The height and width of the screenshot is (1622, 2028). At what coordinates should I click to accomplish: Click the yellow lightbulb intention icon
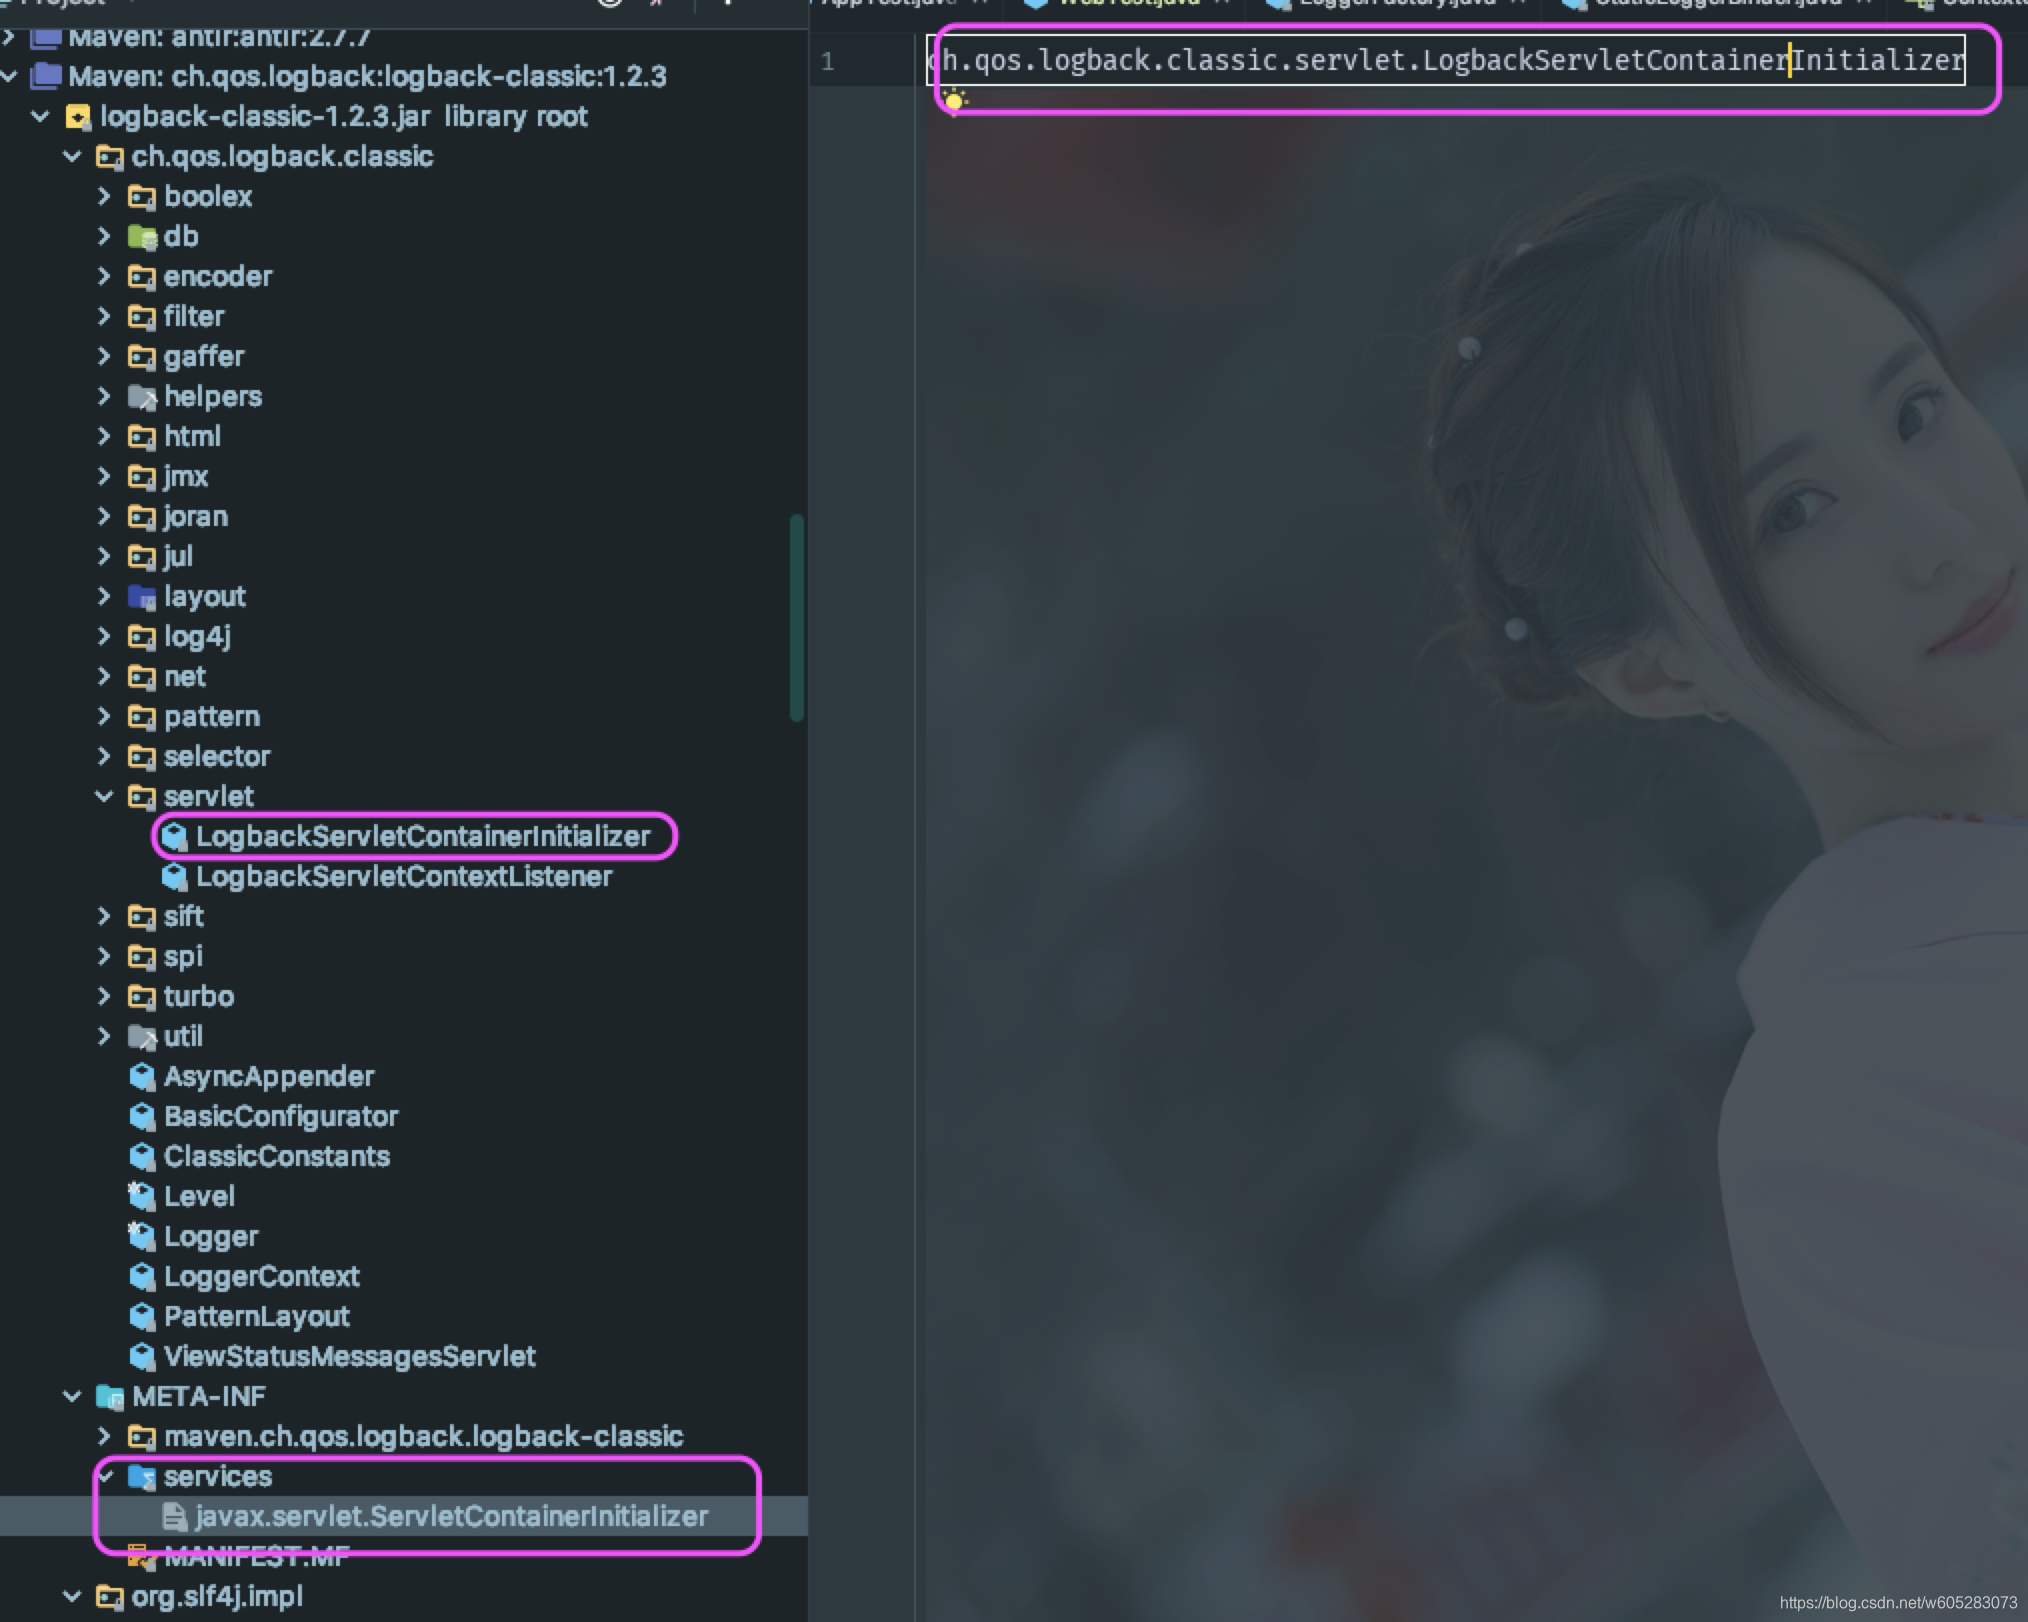pyautogui.click(x=954, y=100)
